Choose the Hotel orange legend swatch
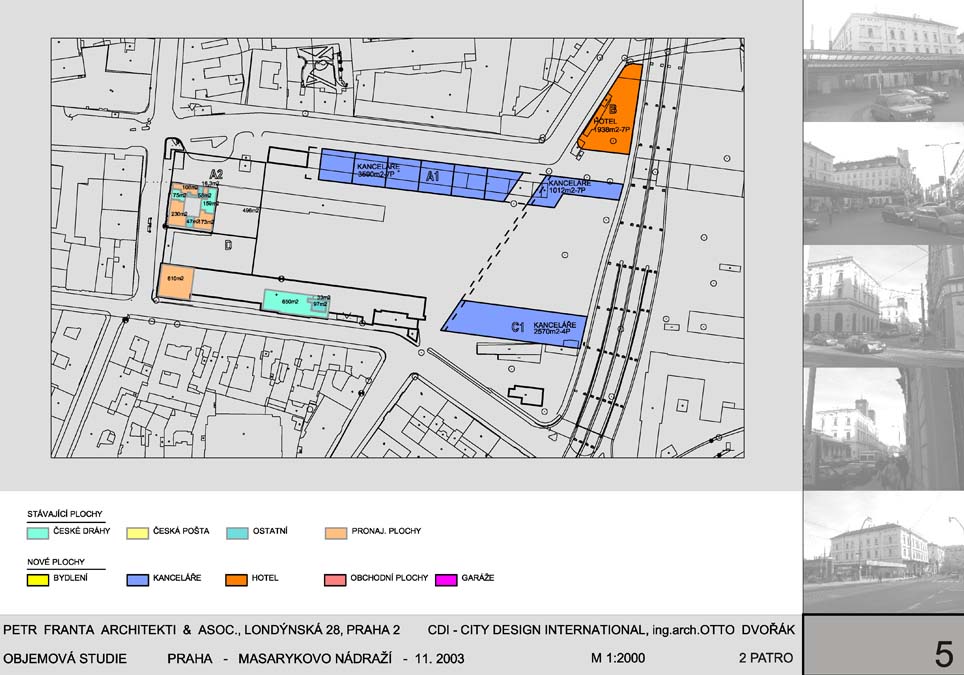The image size is (964, 675). tap(239, 579)
